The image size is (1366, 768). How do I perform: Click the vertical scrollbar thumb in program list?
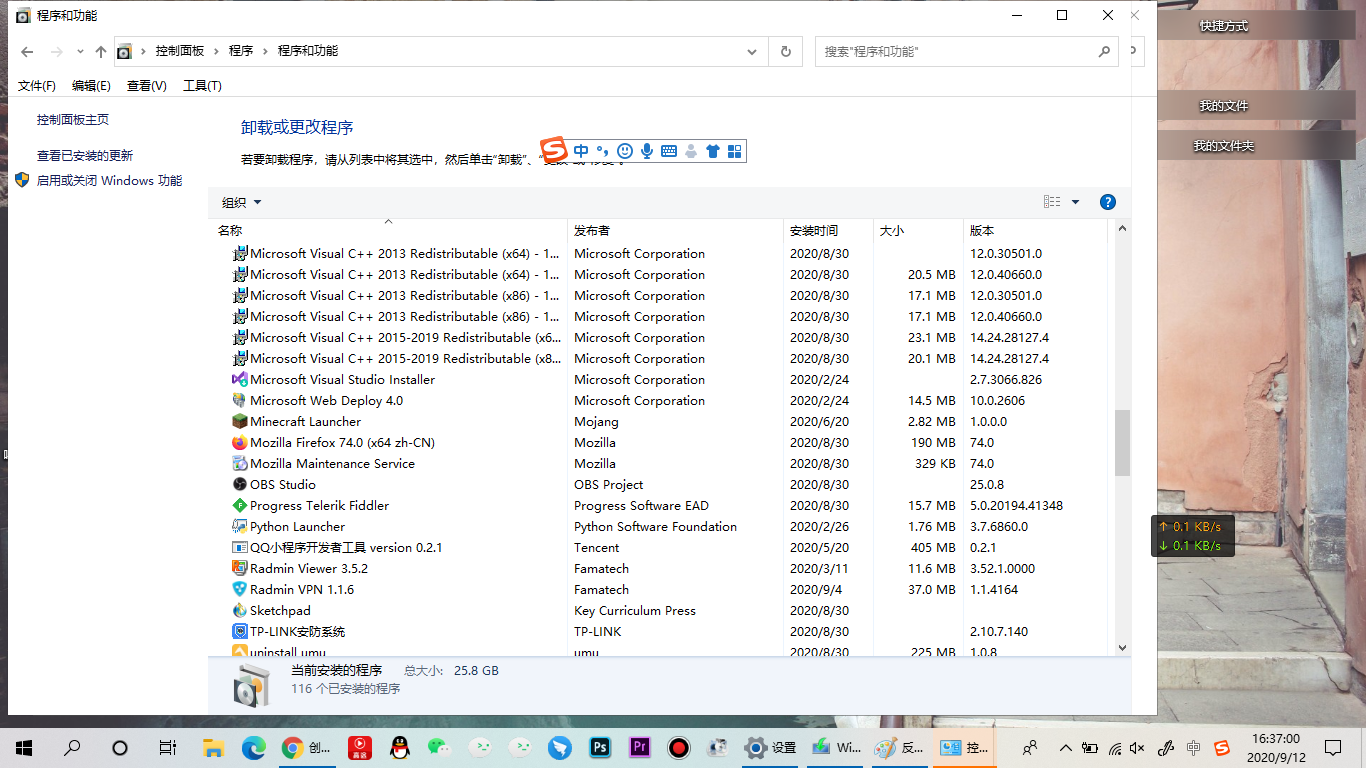tap(1122, 442)
